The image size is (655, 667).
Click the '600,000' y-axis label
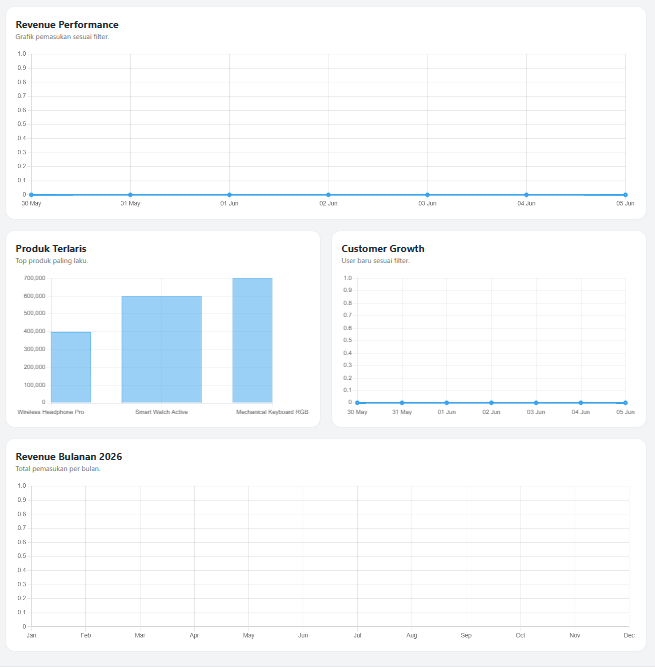click(x=34, y=296)
